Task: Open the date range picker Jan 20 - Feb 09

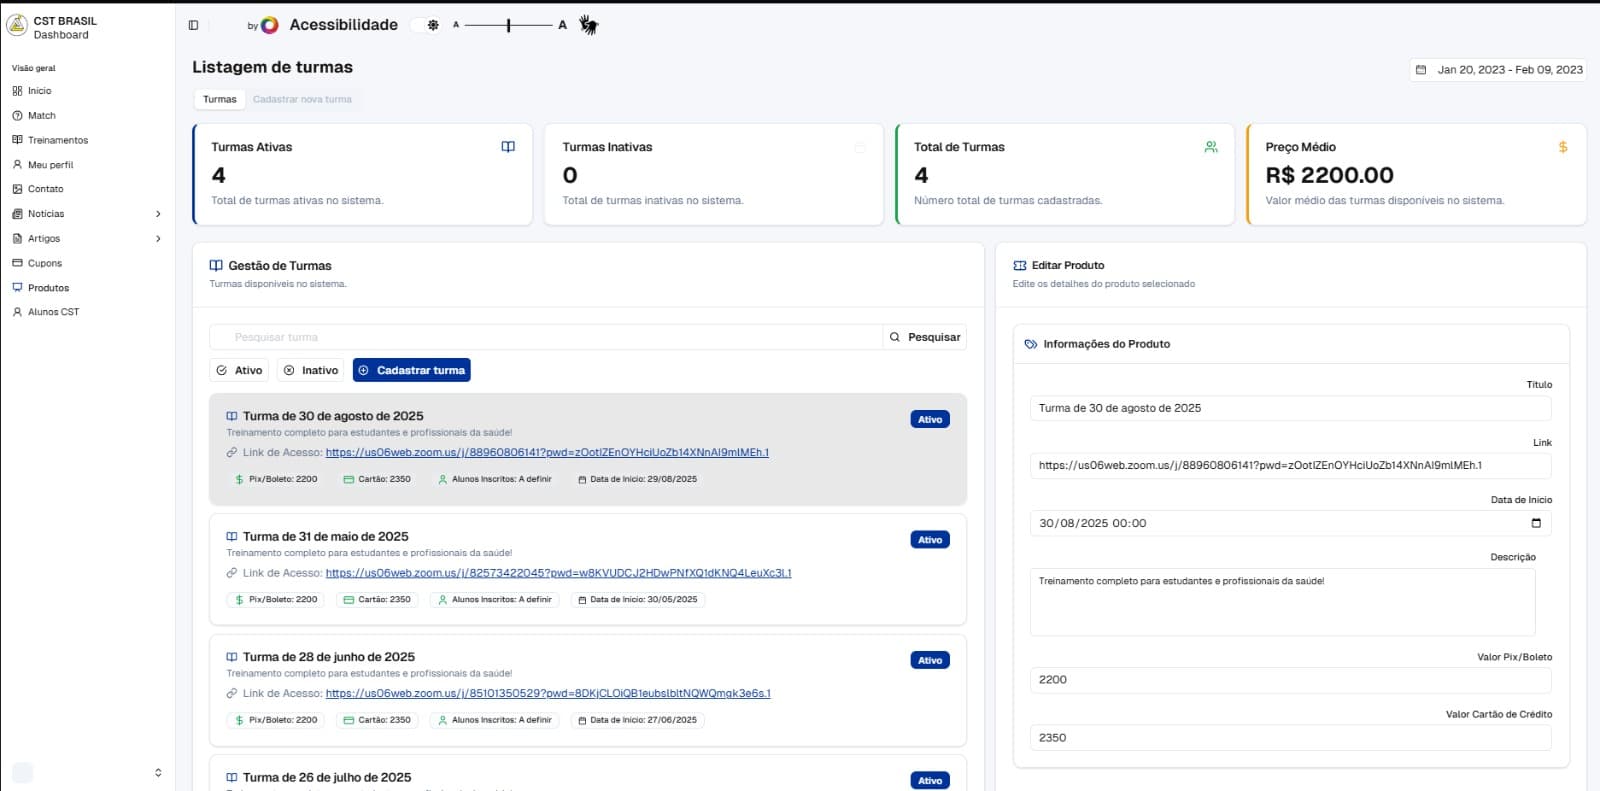Action: pos(1498,70)
